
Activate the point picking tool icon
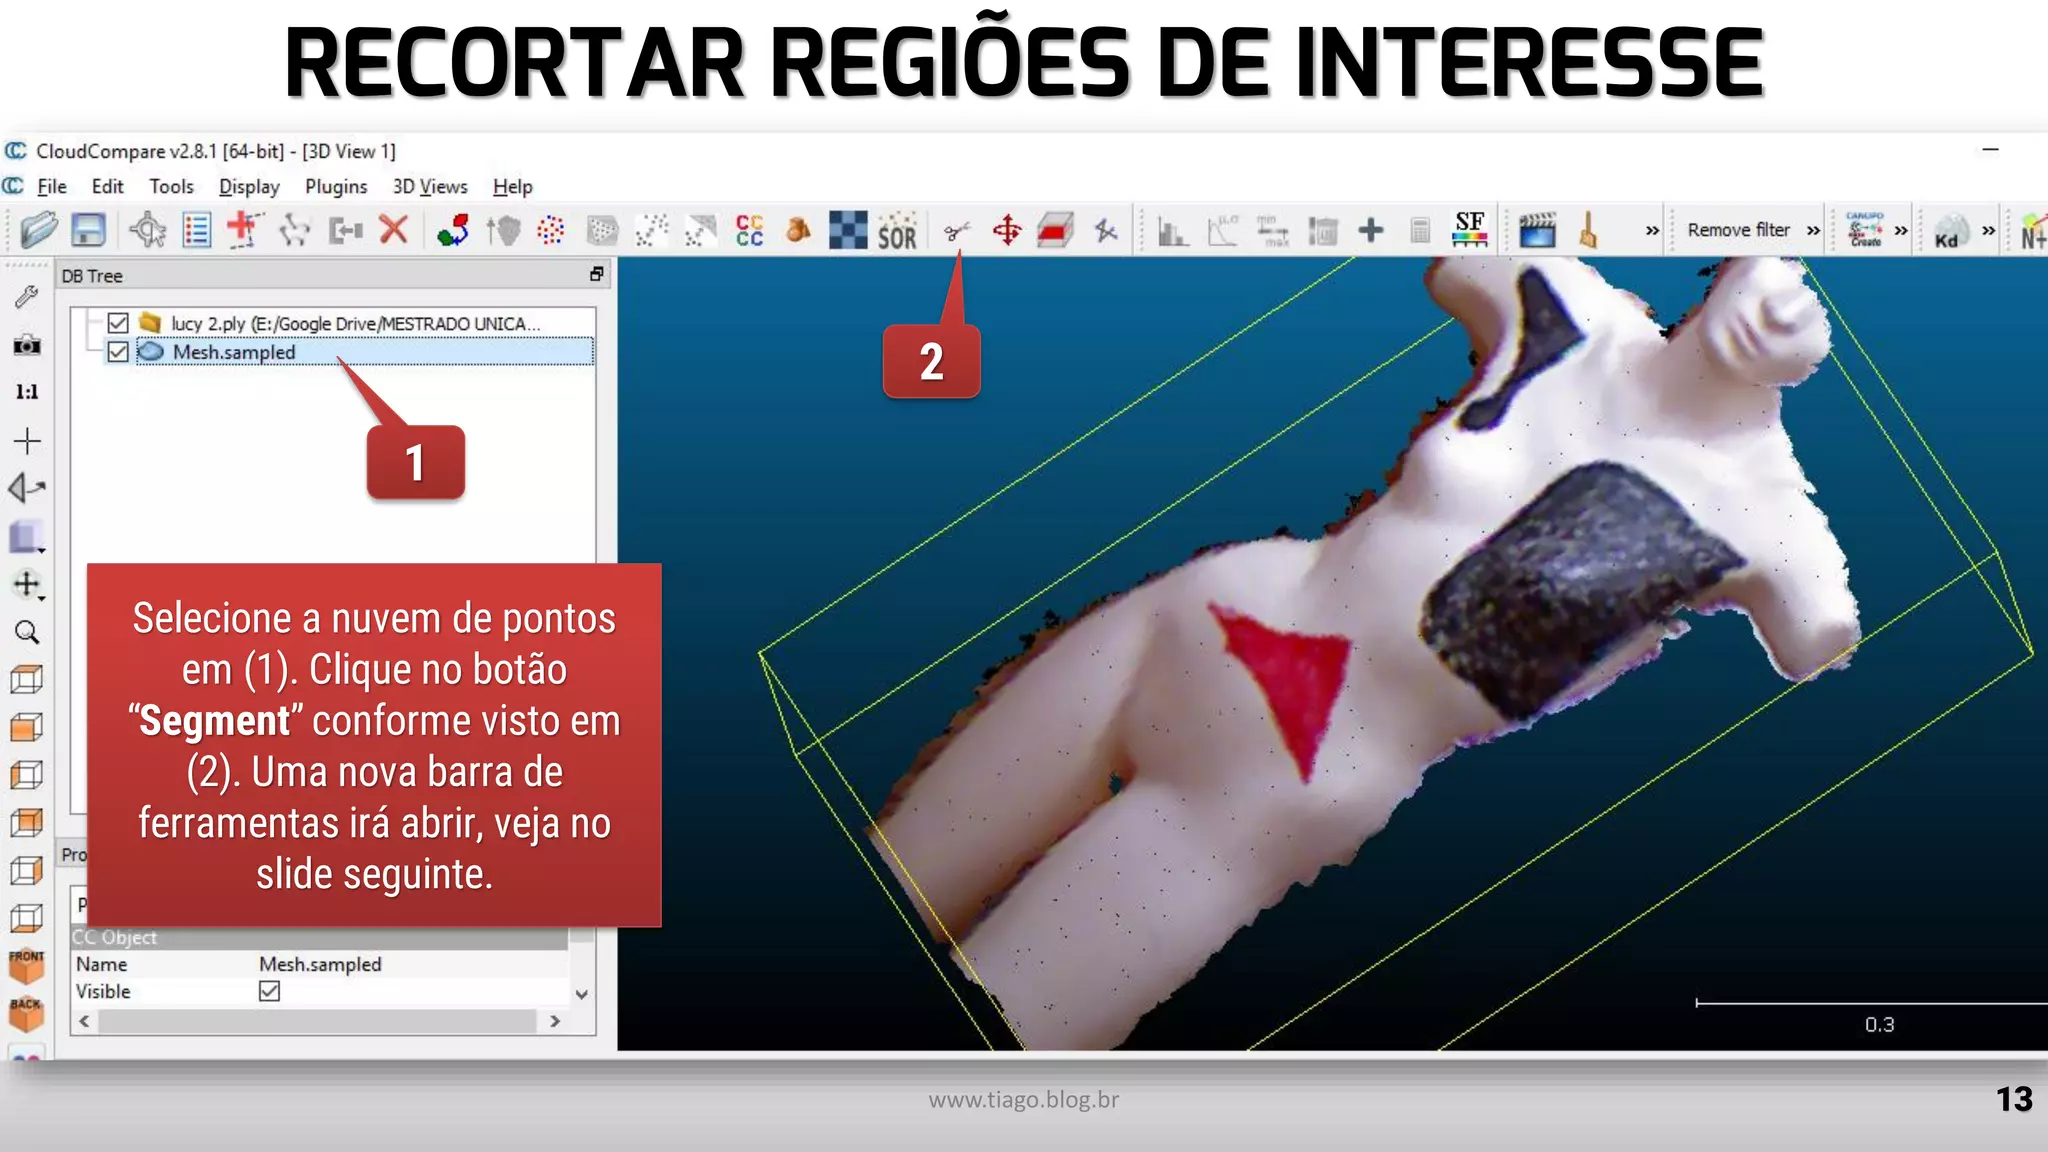coord(148,230)
